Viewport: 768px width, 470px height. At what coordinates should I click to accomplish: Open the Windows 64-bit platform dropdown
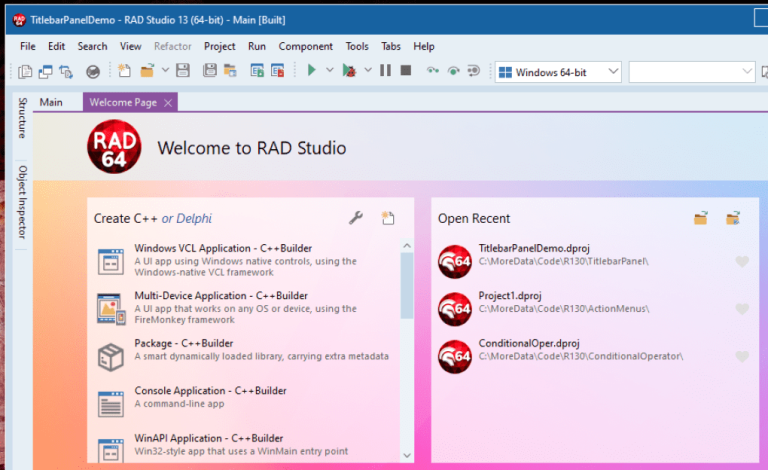(559, 72)
